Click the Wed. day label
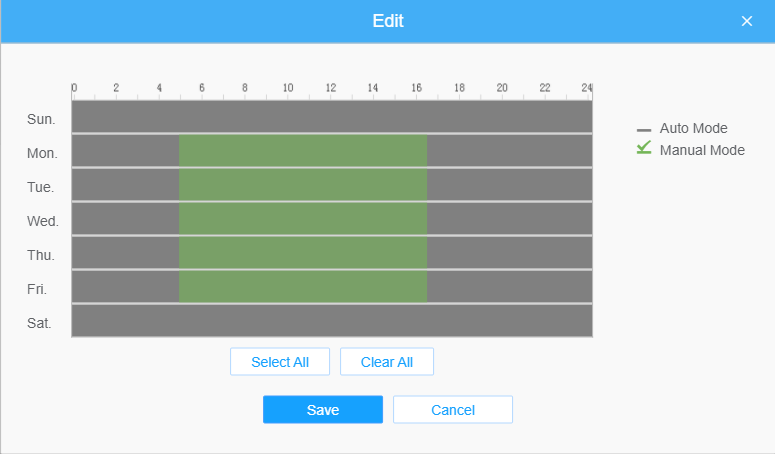Image resolution: width=775 pixels, height=454 pixels. (x=43, y=221)
